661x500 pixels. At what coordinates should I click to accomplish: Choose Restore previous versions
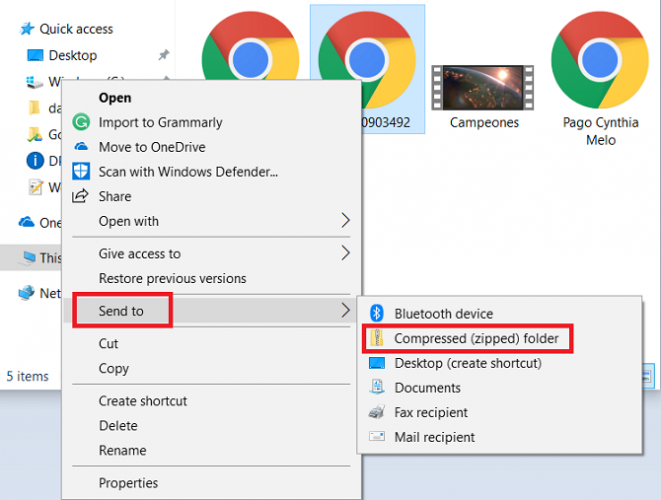[211, 278]
